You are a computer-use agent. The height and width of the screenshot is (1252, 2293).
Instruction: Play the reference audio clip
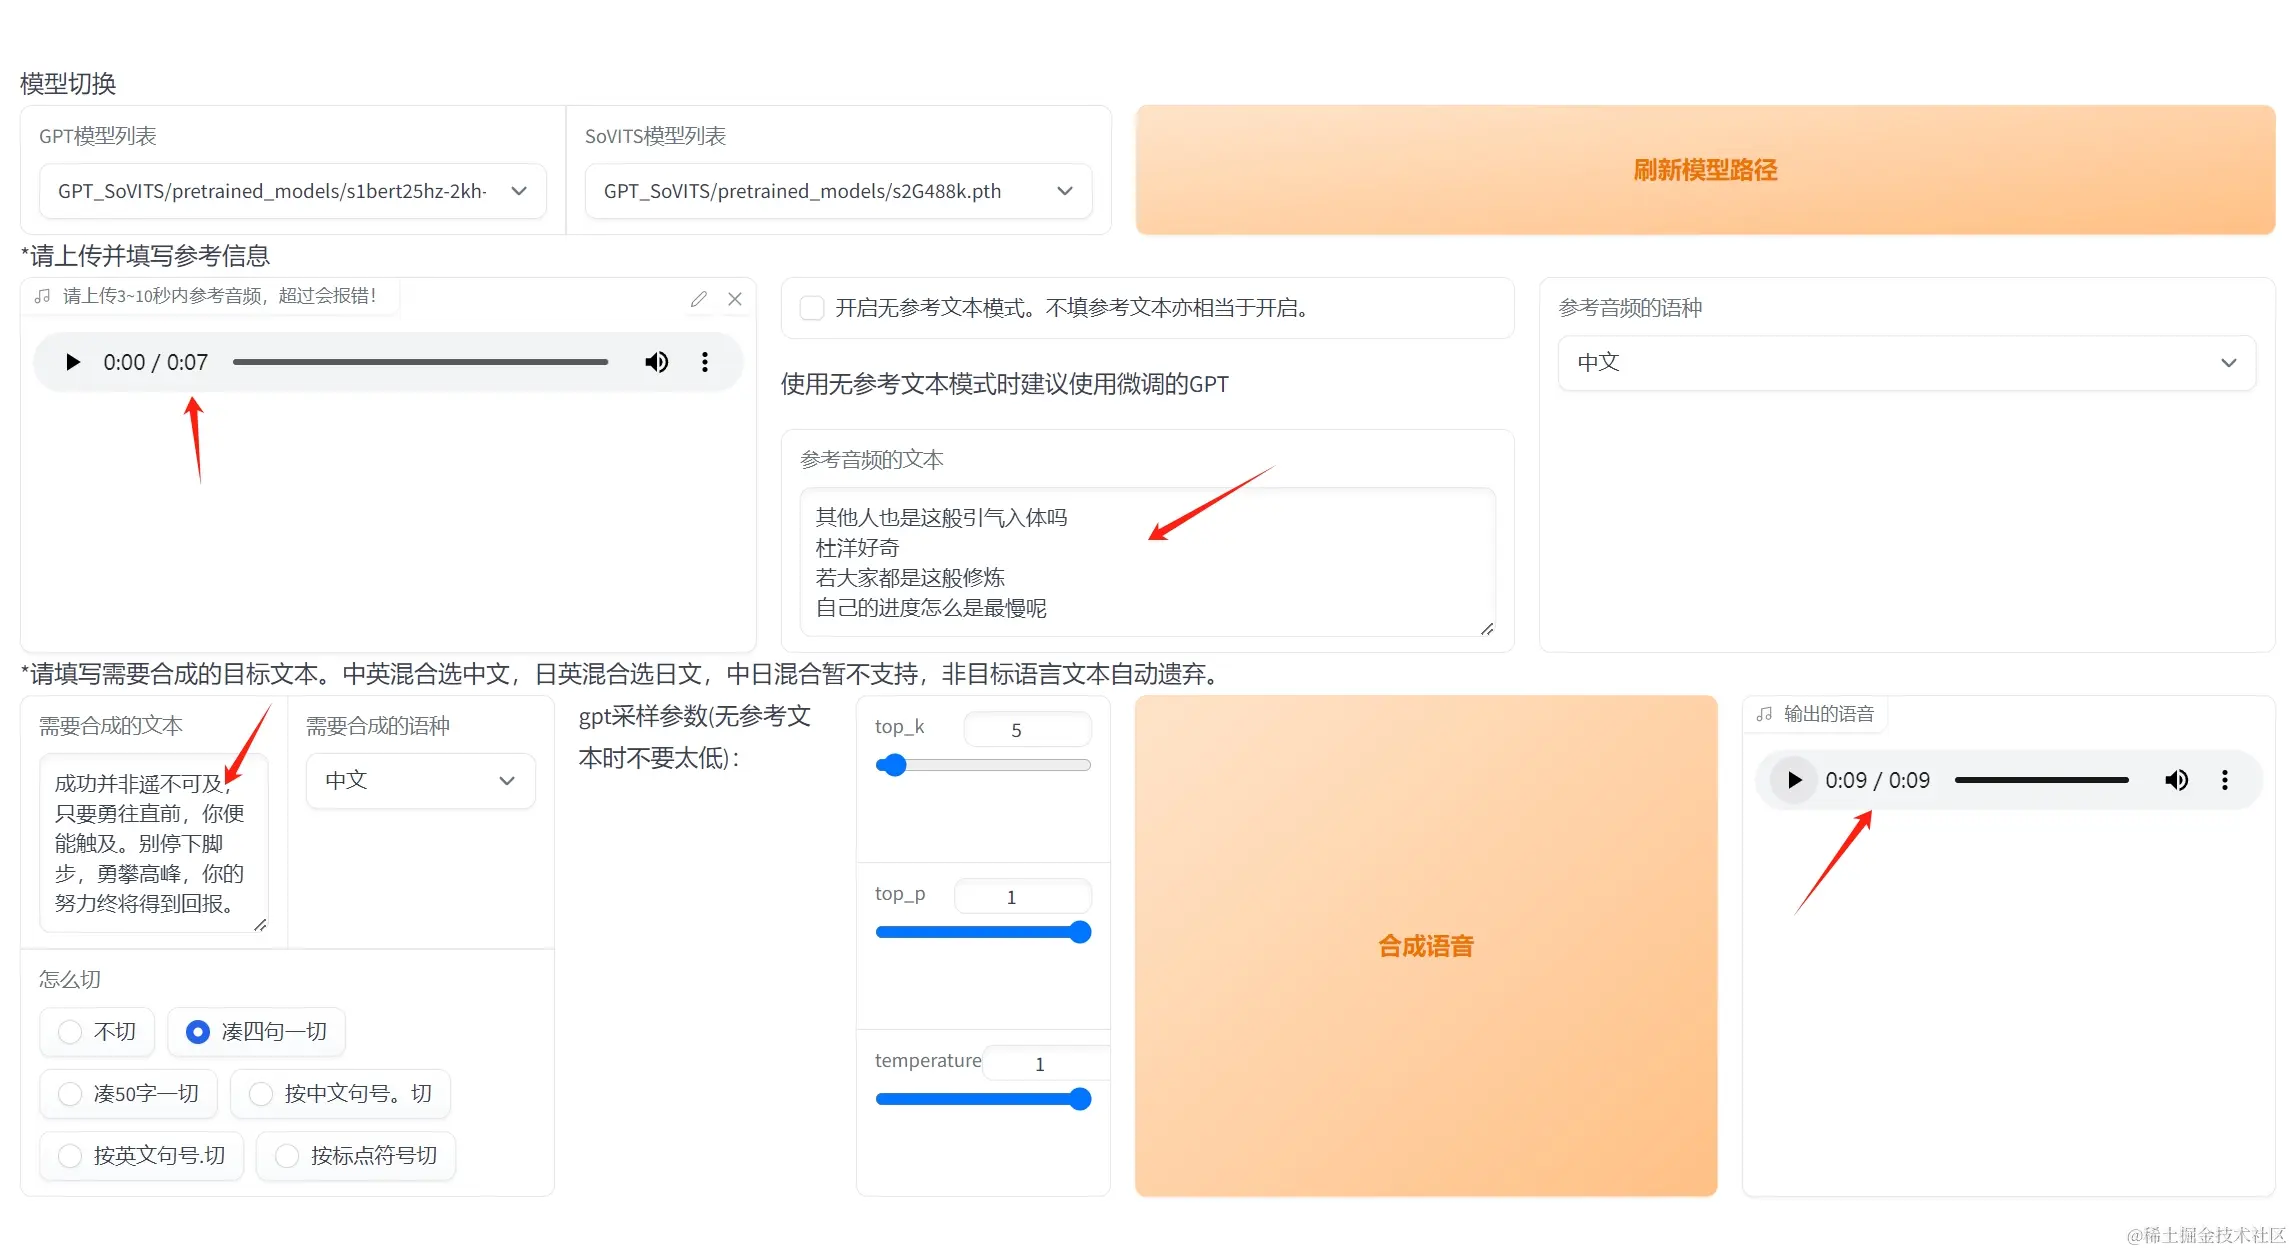pos(72,362)
